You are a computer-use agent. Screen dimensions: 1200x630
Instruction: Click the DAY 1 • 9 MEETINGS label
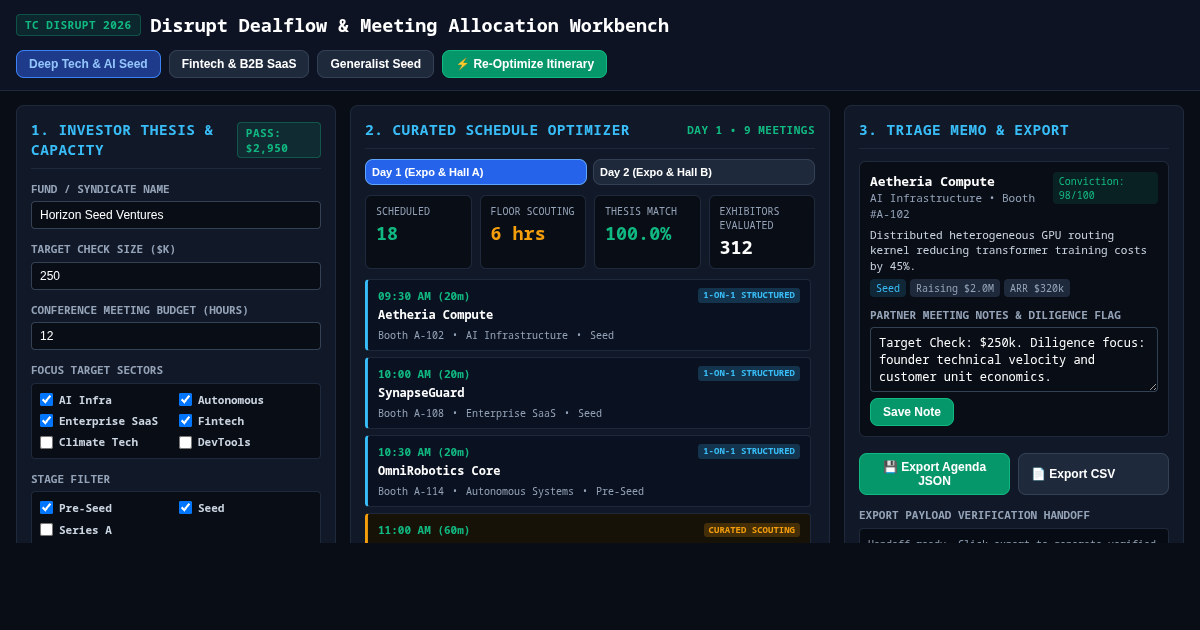click(751, 130)
